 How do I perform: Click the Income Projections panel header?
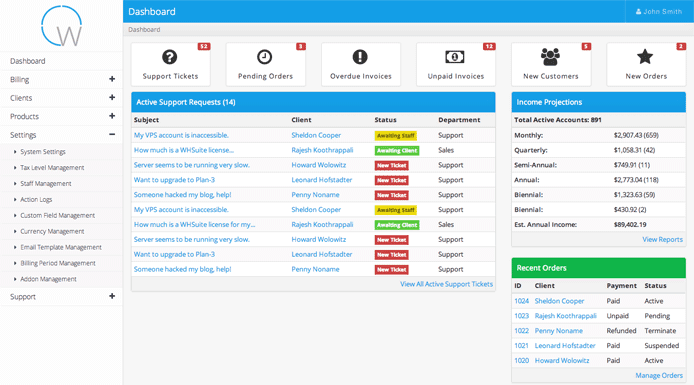[598, 102]
